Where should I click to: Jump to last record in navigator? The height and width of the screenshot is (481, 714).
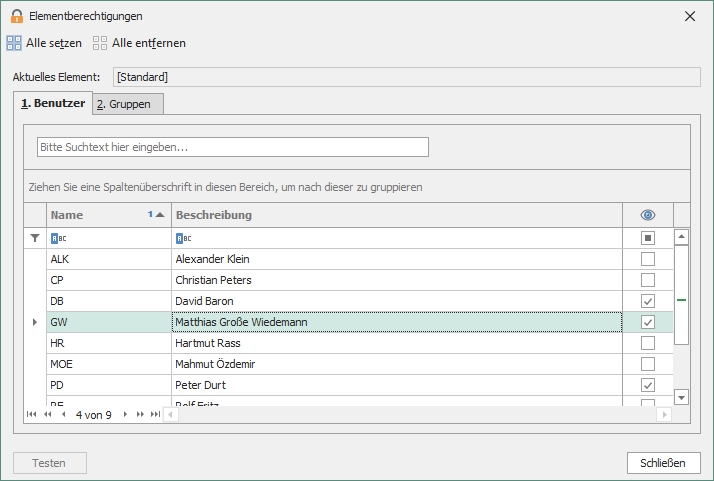tap(155, 414)
